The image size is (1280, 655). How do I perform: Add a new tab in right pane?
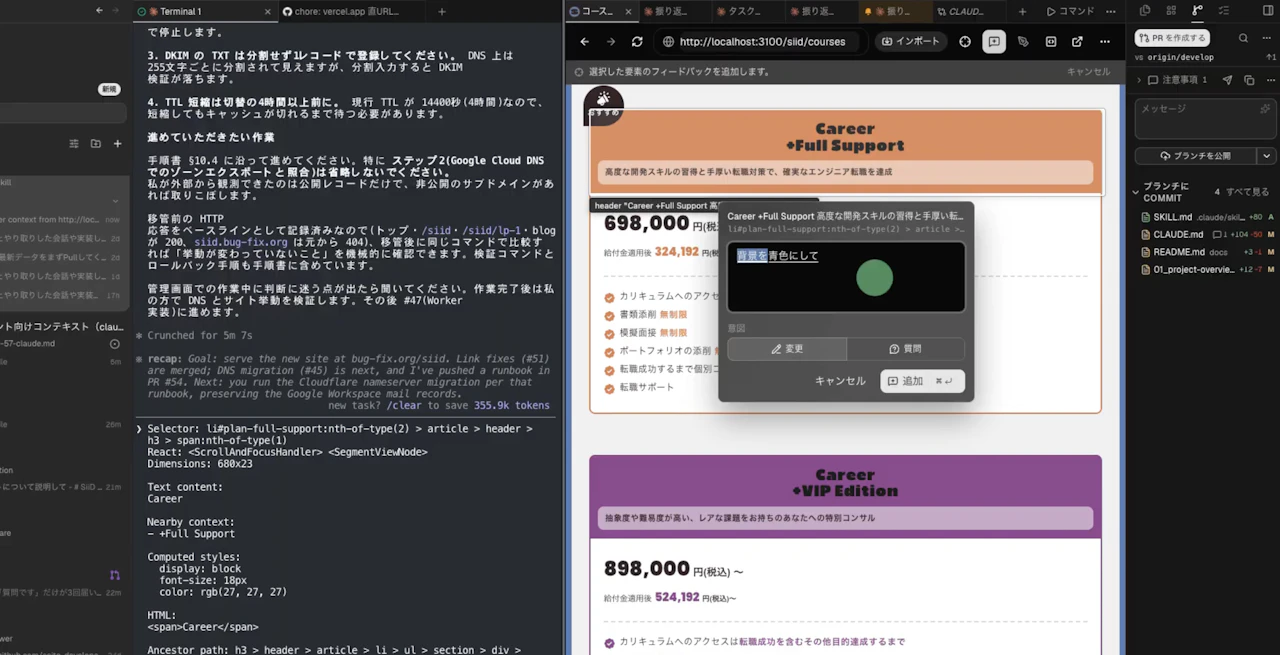pos(1022,12)
